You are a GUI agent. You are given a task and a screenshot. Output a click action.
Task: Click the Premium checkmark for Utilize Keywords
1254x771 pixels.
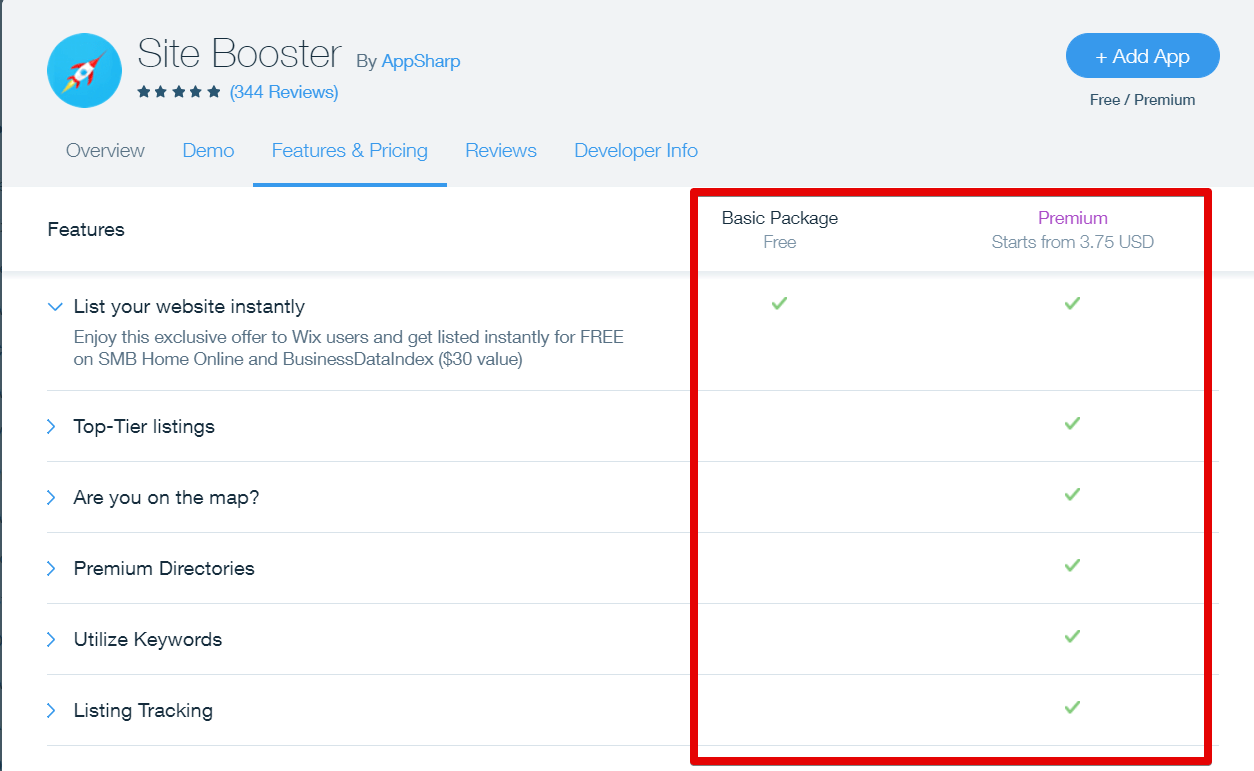1073,636
